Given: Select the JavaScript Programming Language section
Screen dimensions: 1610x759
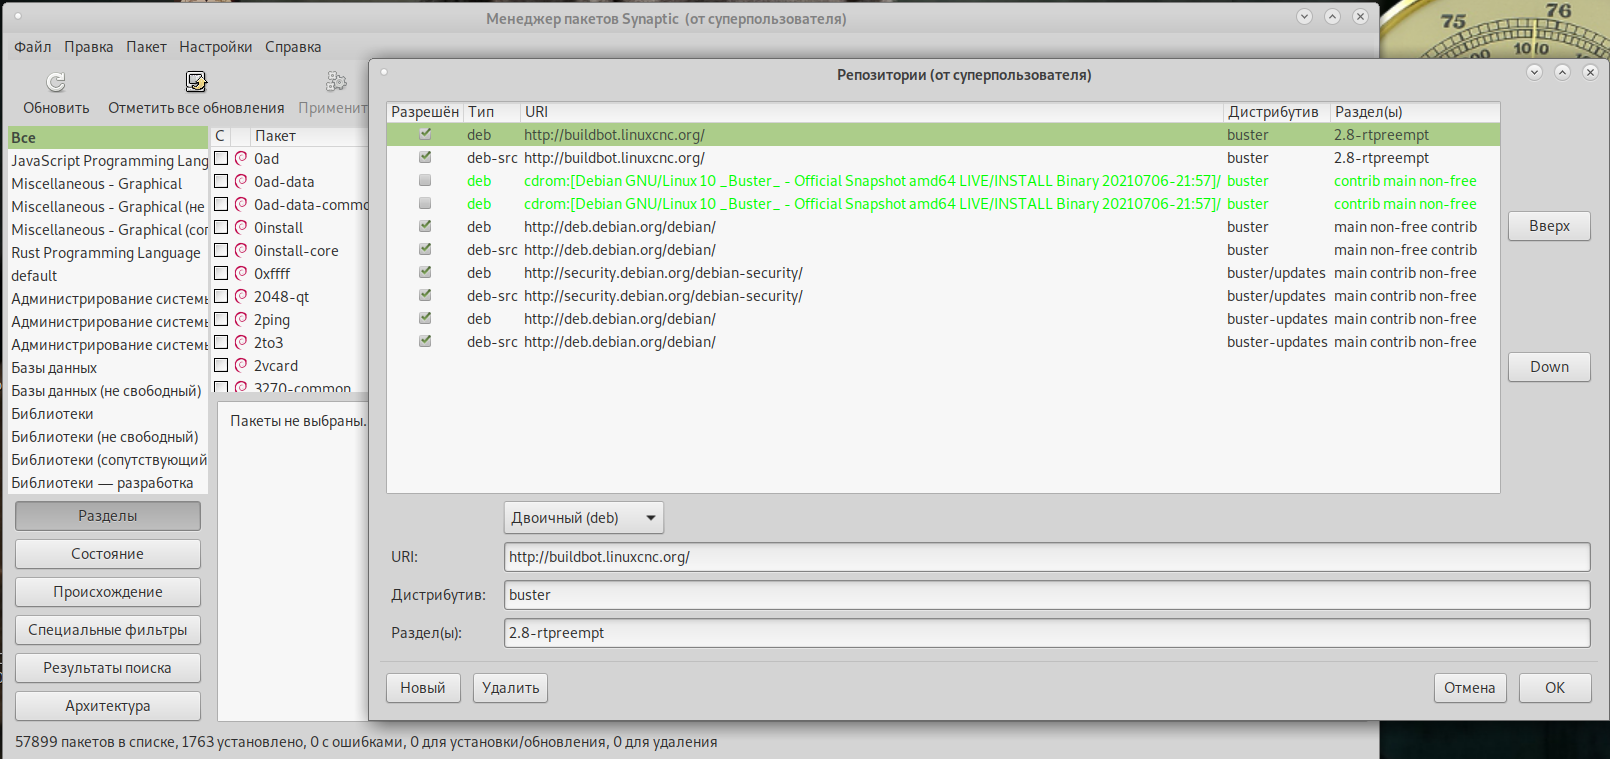Looking at the screenshot, I should pyautogui.click(x=108, y=161).
